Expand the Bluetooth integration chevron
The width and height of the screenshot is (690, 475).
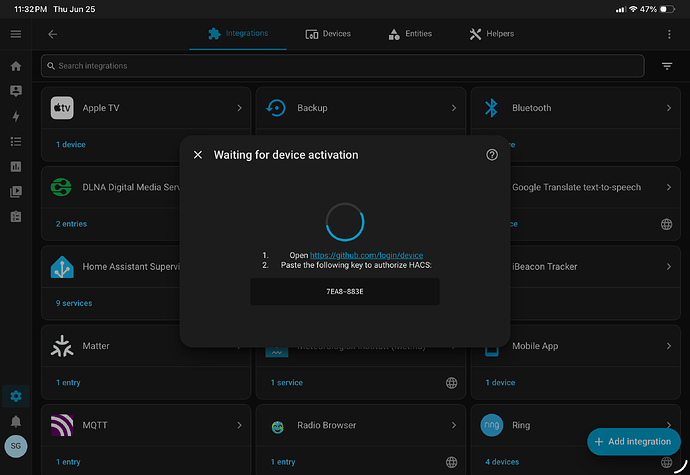tap(669, 108)
